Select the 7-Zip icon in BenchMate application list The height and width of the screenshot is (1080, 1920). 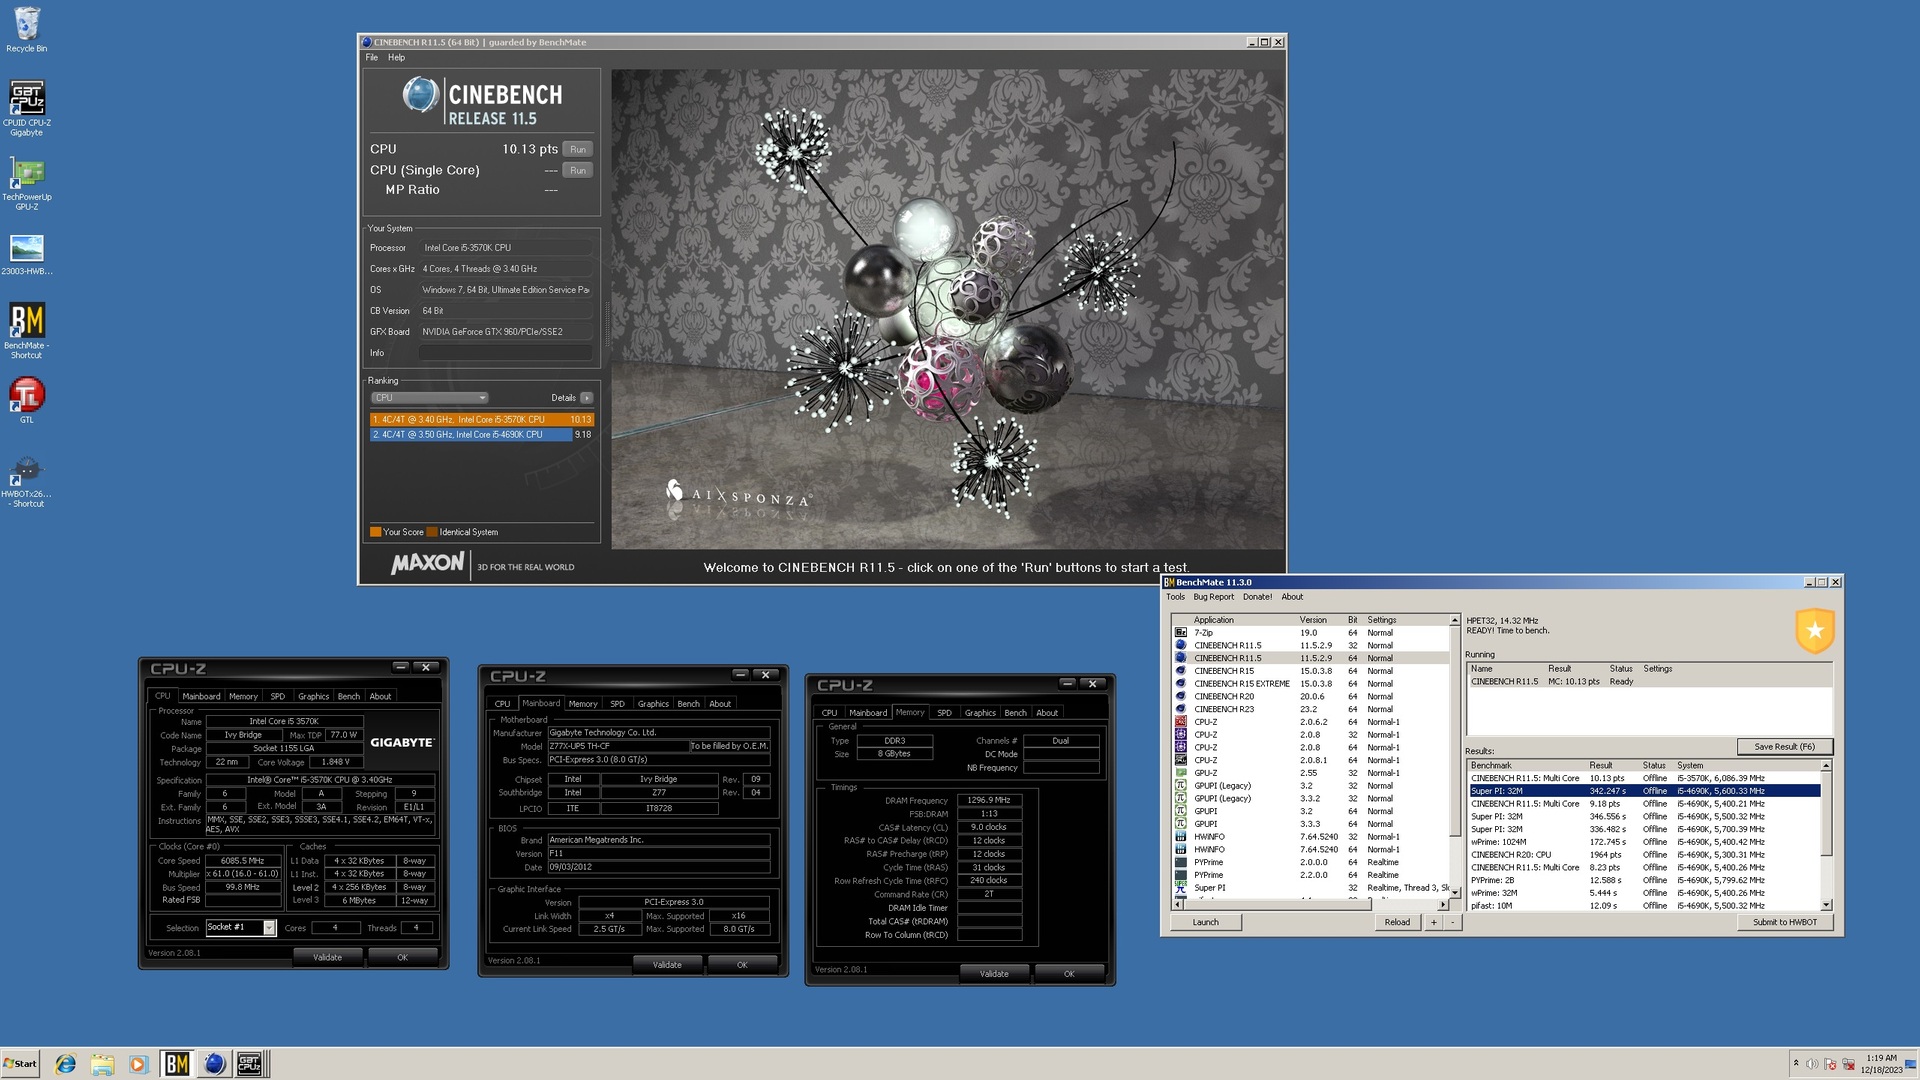coord(1181,633)
